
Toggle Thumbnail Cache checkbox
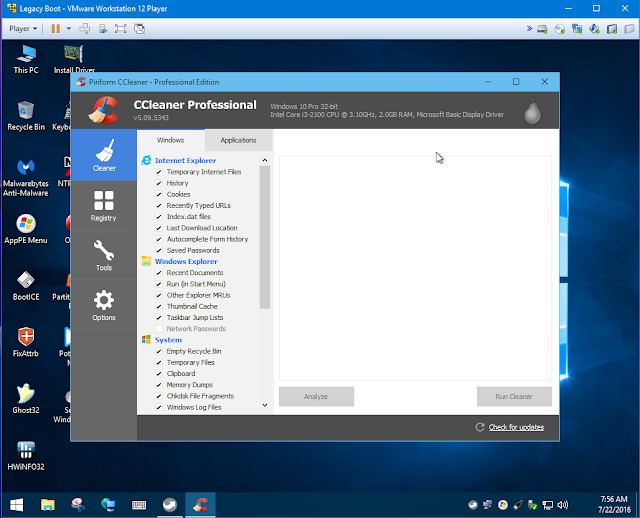pyautogui.click(x=159, y=307)
